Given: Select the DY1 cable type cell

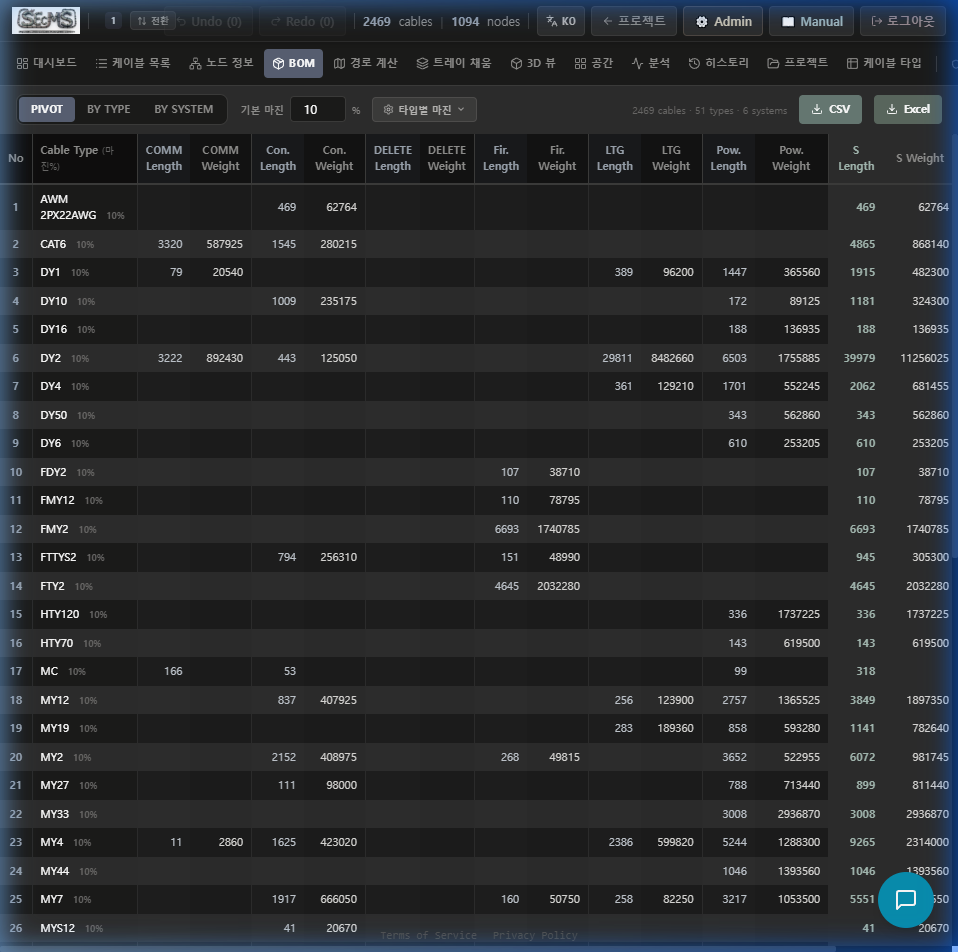Looking at the screenshot, I should [85, 273].
